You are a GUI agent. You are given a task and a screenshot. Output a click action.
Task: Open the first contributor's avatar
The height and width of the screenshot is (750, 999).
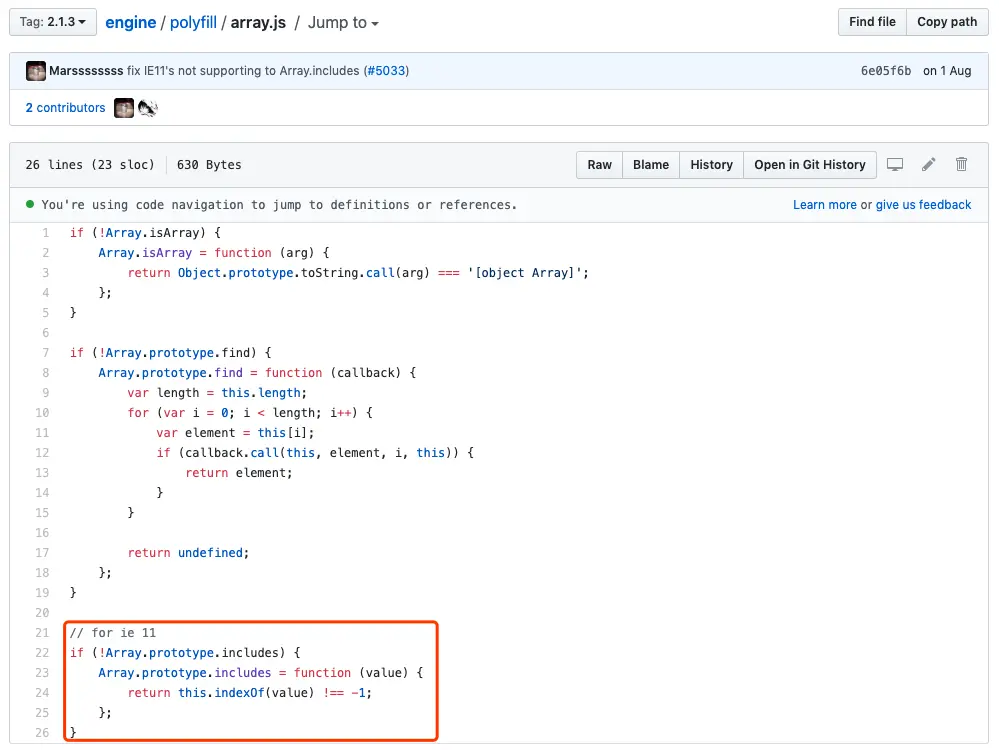[x=122, y=107]
